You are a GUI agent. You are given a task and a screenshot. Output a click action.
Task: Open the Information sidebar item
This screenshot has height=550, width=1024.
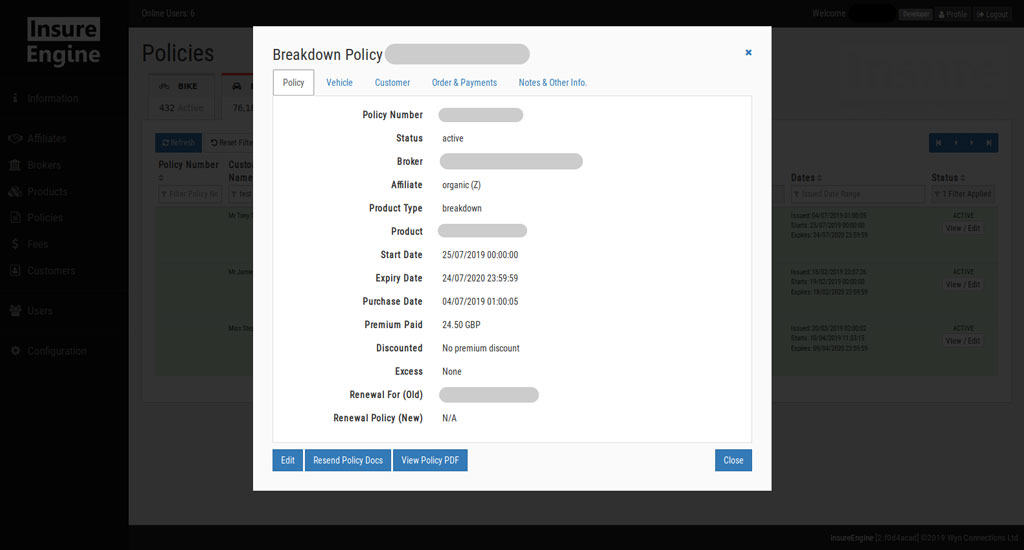coord(52,98)
